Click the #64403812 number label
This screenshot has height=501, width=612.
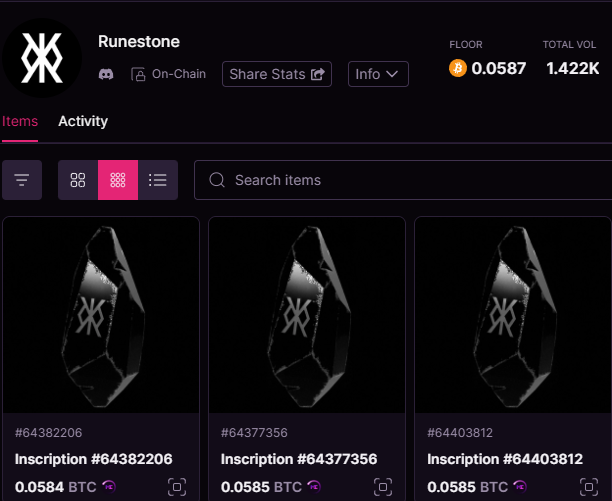point(460,433)
